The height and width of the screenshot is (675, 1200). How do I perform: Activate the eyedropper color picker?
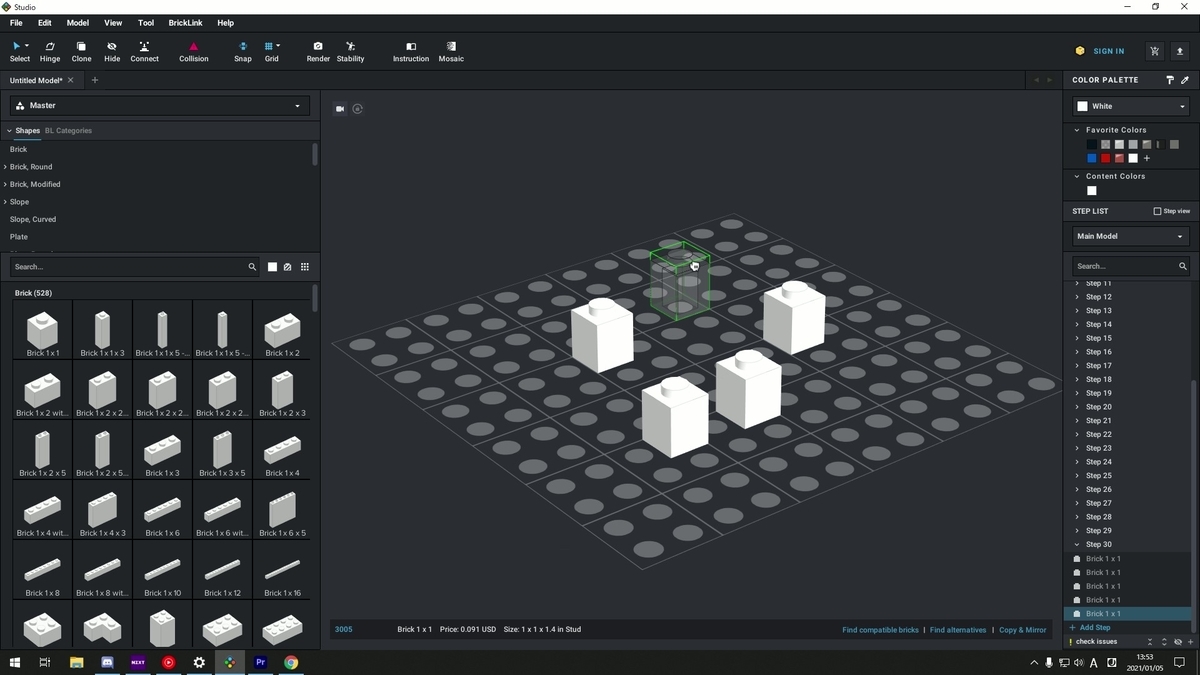pos(1185,80)
